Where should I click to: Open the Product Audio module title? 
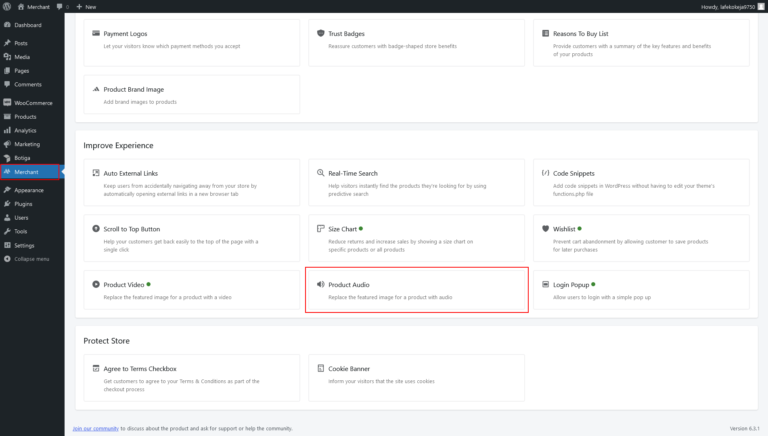349,285
